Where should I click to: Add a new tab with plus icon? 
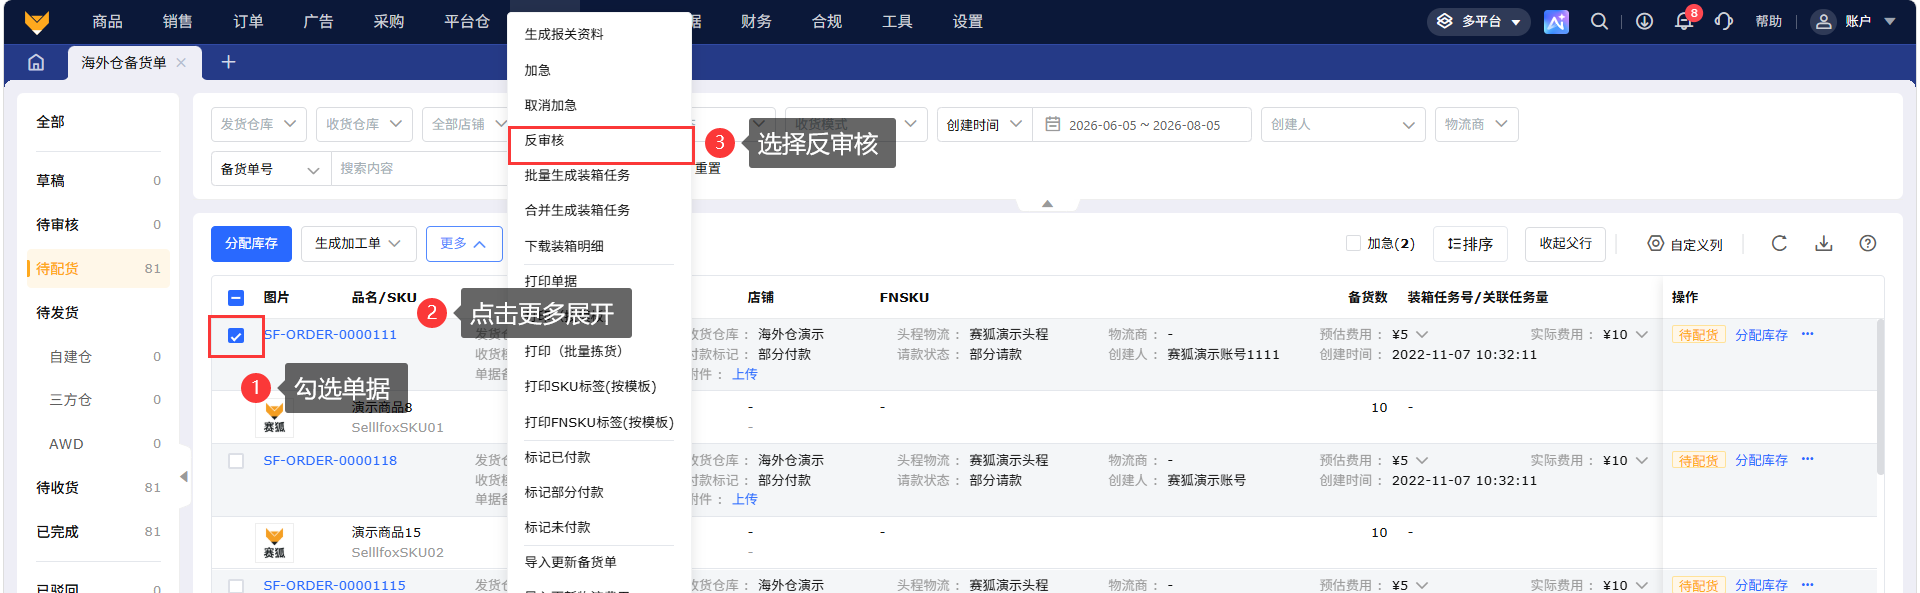pos(228,62)
